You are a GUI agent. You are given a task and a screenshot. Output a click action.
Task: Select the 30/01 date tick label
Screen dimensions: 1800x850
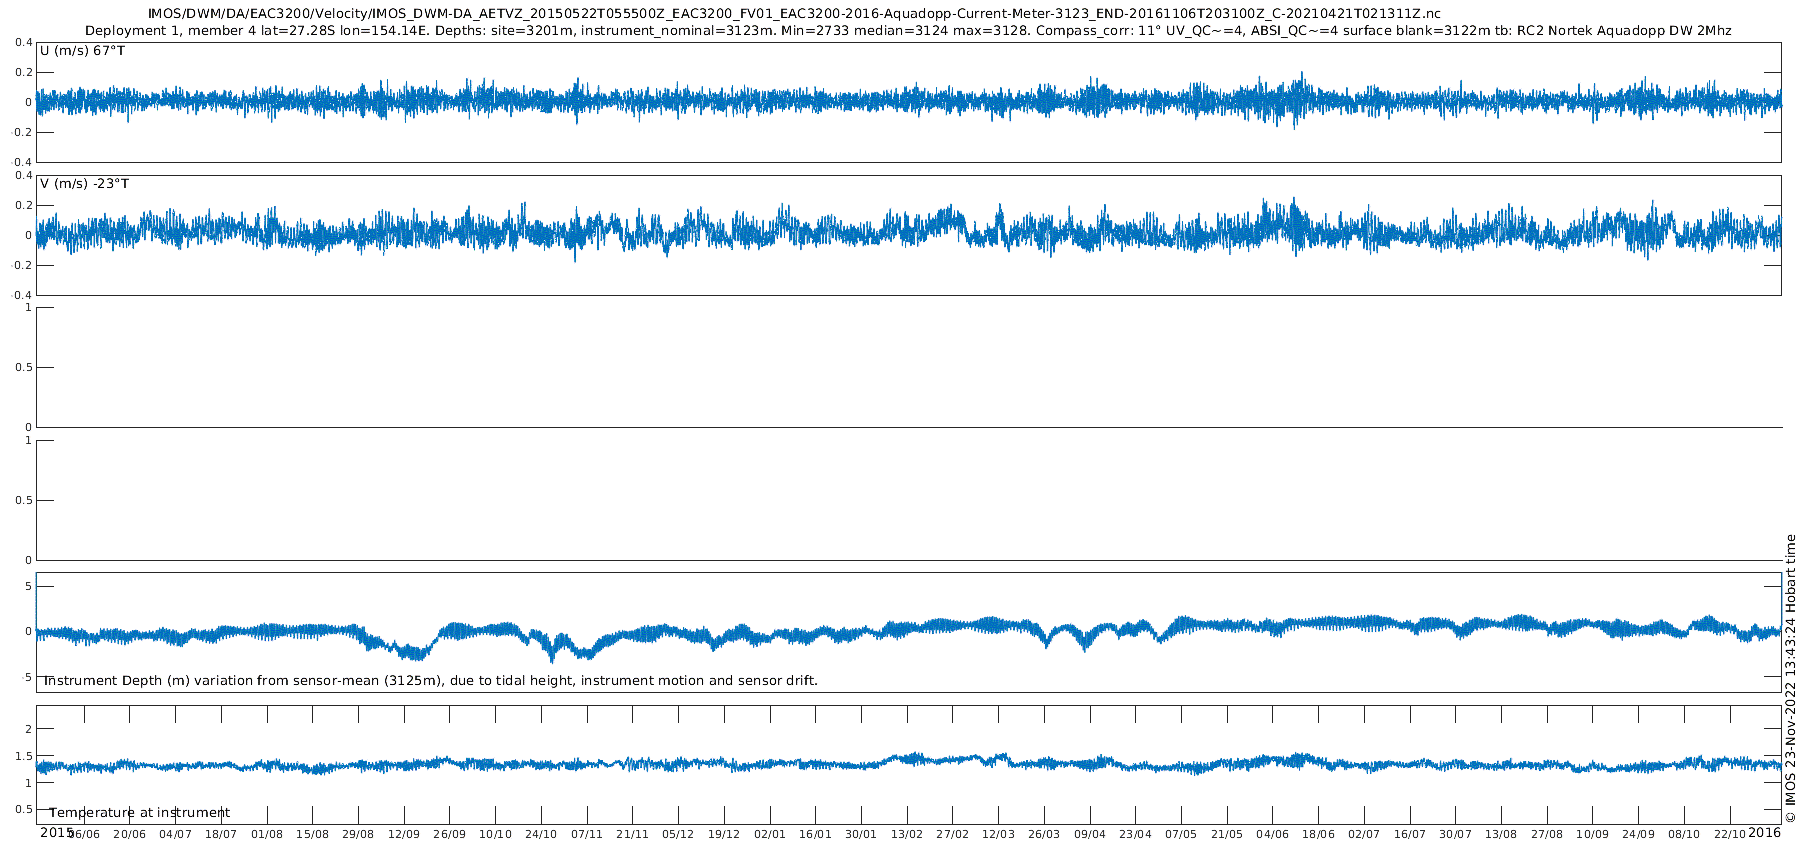(861, 834)
